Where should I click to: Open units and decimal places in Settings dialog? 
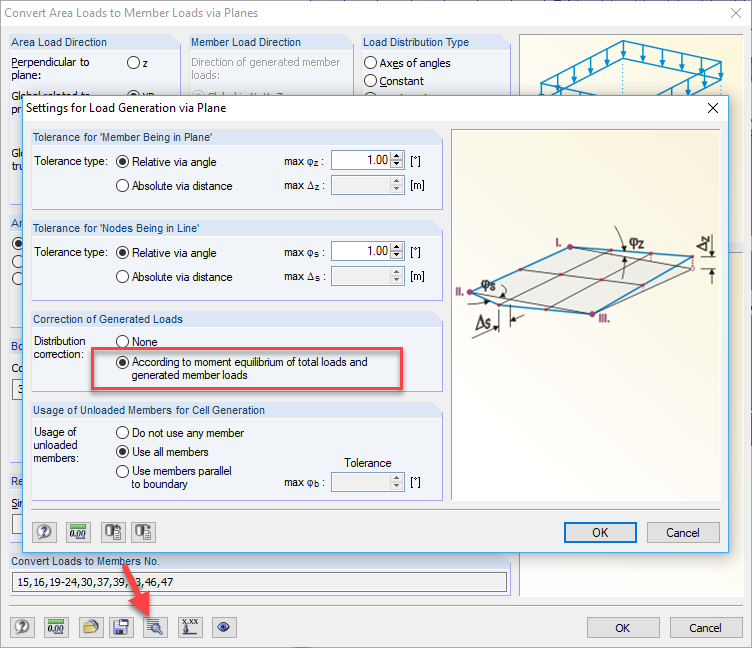coord(78,532)
